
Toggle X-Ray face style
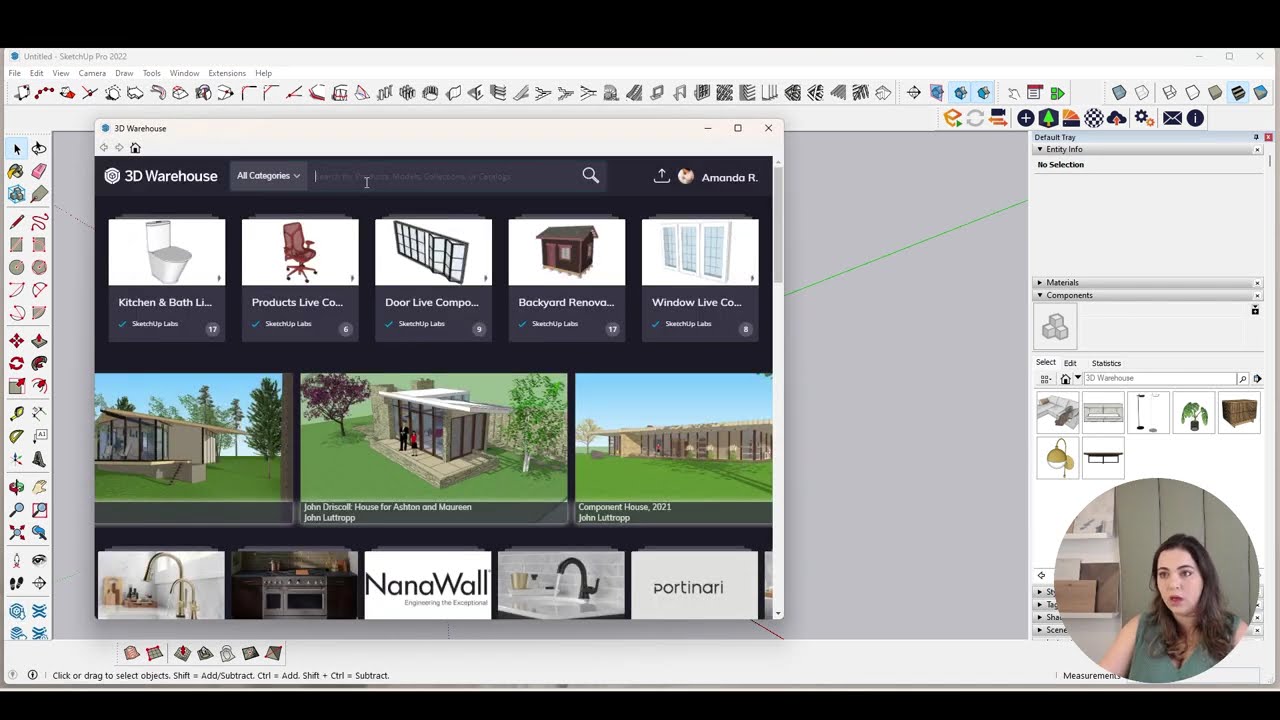[1119, 93]
